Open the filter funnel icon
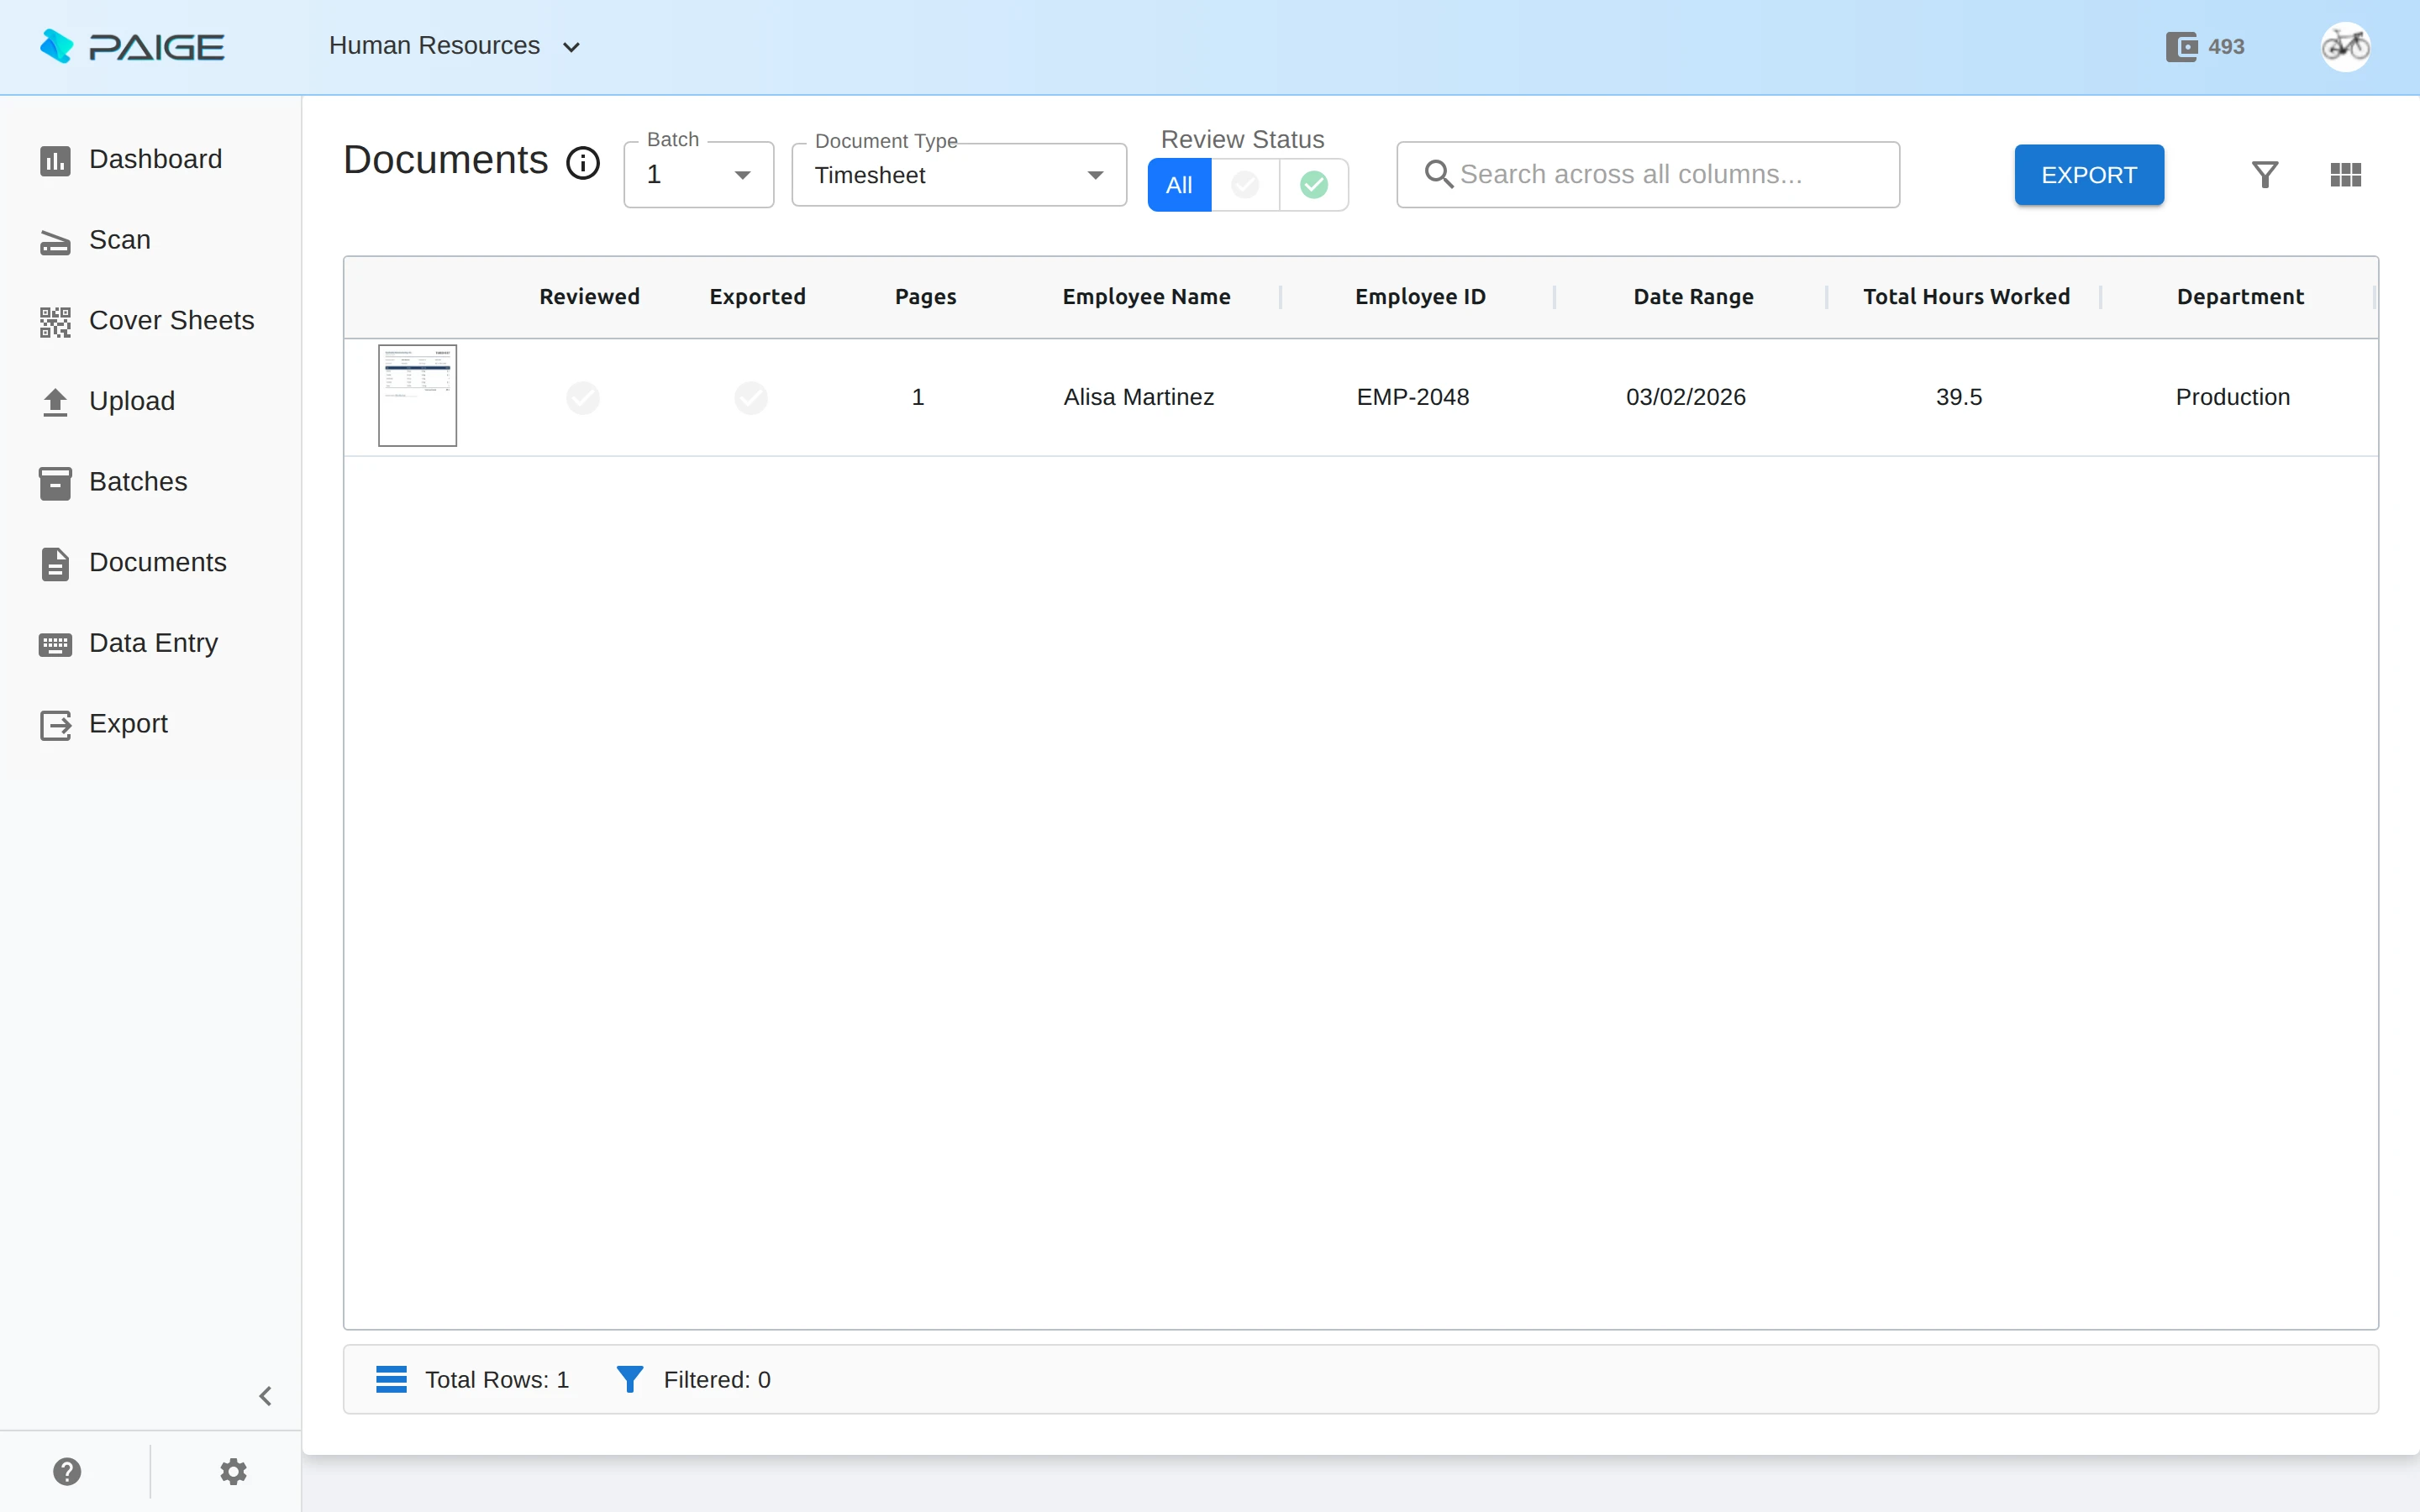Viewport: 2420px width, 1512px height. coord(2265,175)
